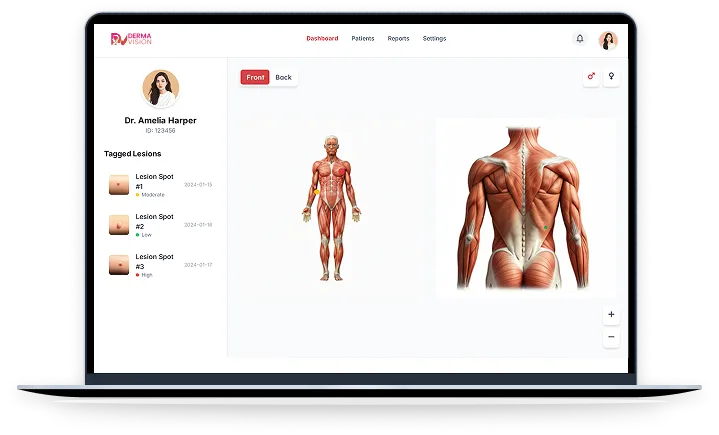Click the enlarged back anatomy image
This screenshot has height=435, width=719.
[523, 208]
